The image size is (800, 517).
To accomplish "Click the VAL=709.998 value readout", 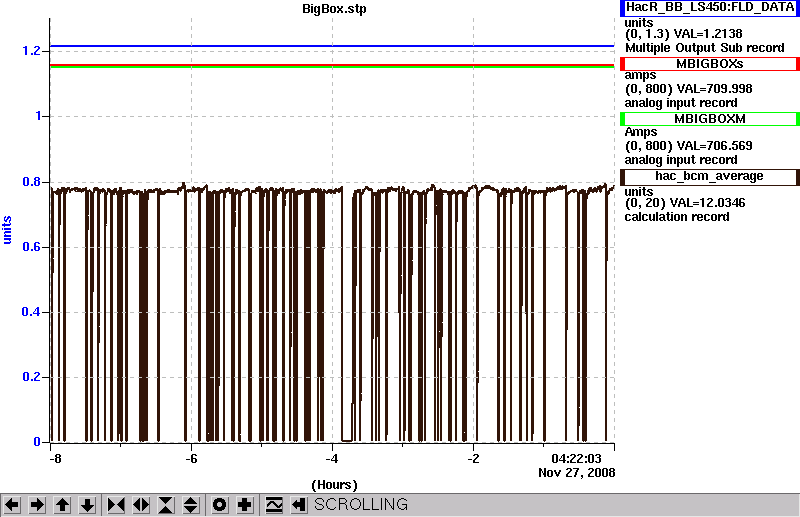I will point(713,89).
